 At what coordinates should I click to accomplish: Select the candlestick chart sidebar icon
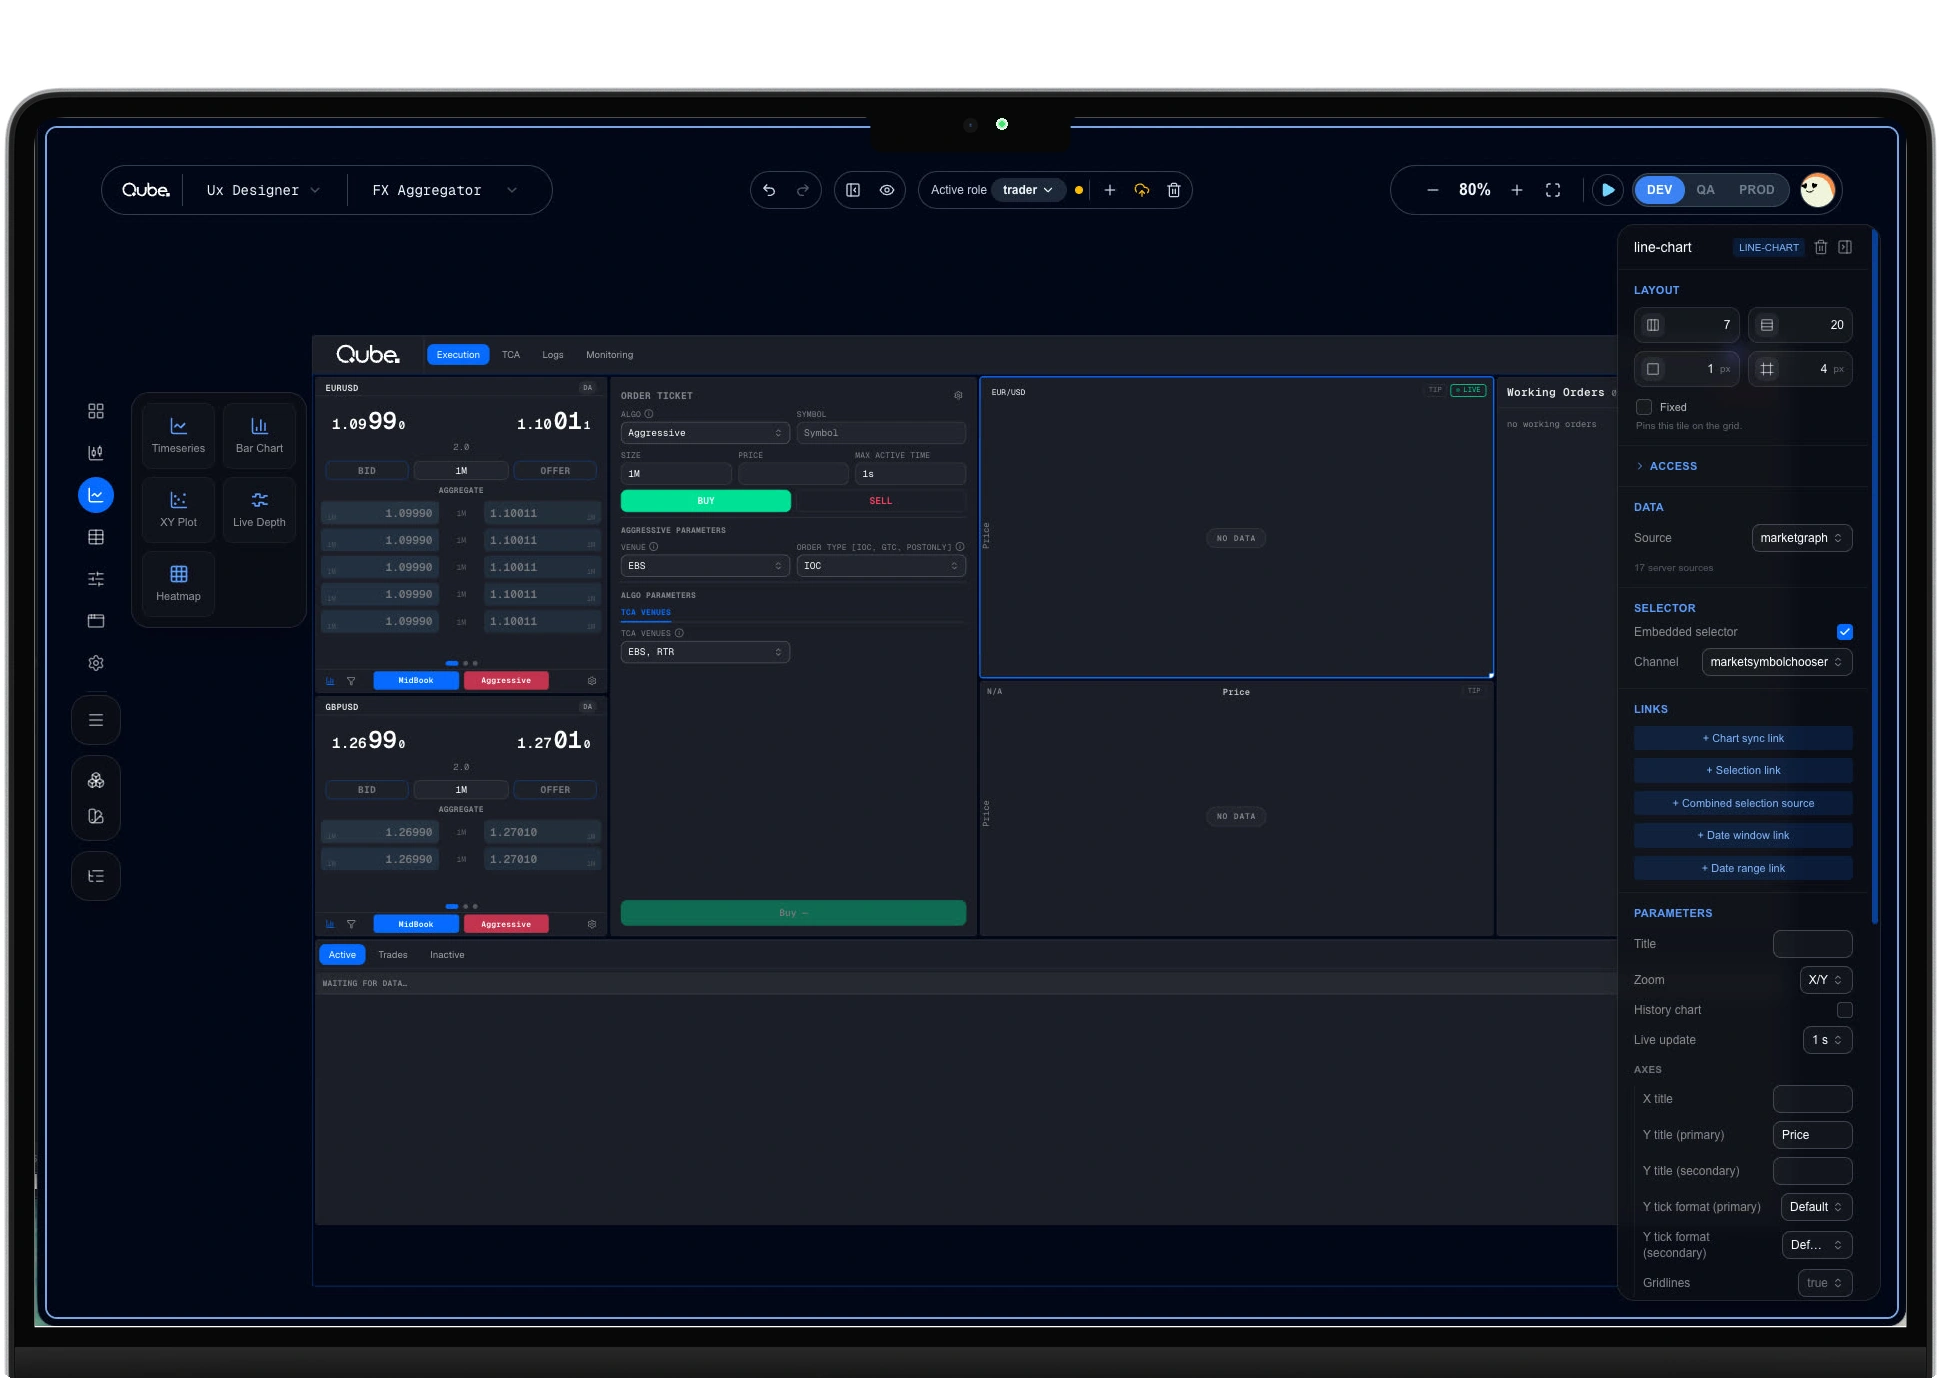pos(96,453)
